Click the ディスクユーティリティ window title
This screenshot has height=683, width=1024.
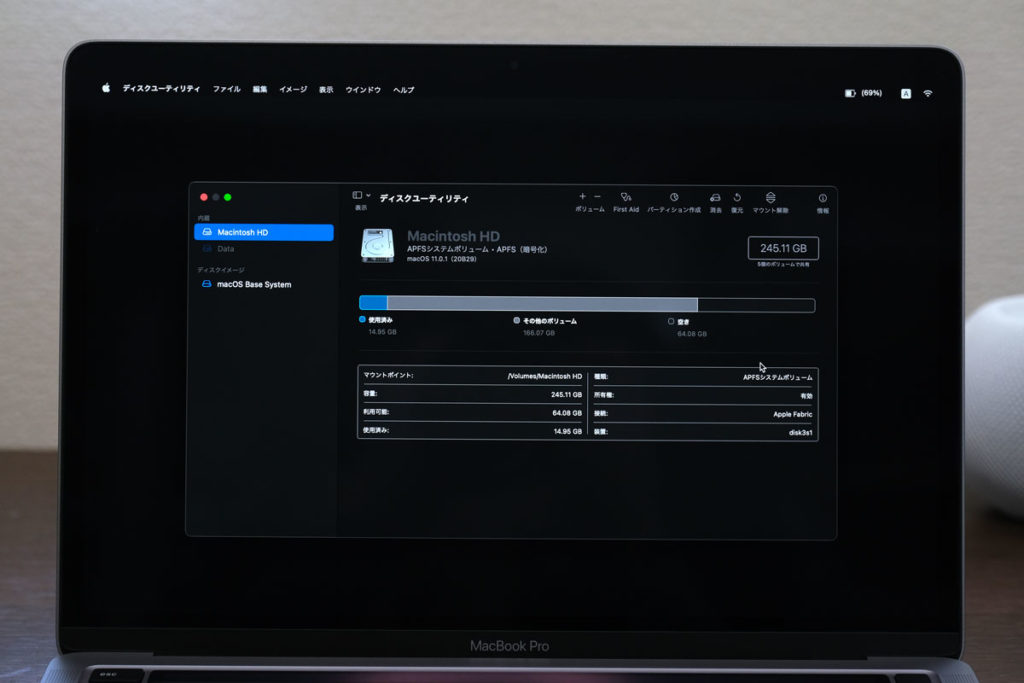(x=424, y=199)
